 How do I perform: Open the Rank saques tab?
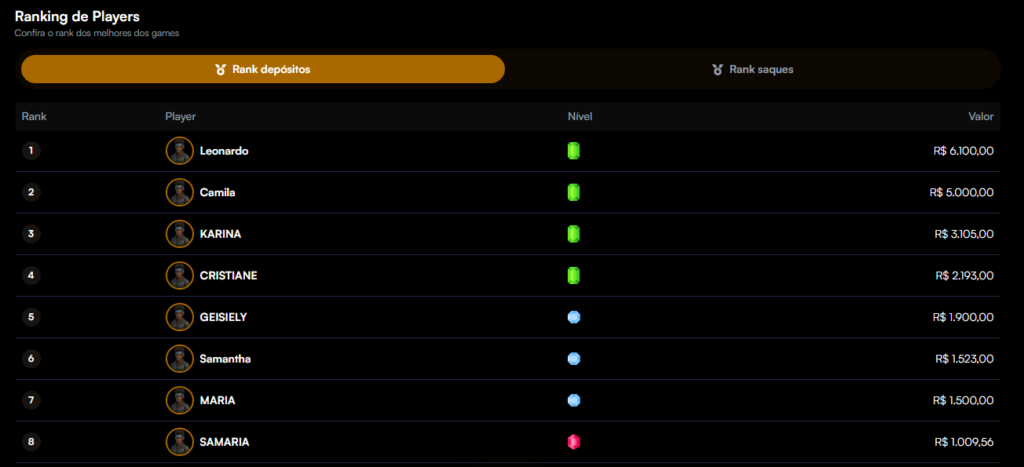(x=752, y=69)
